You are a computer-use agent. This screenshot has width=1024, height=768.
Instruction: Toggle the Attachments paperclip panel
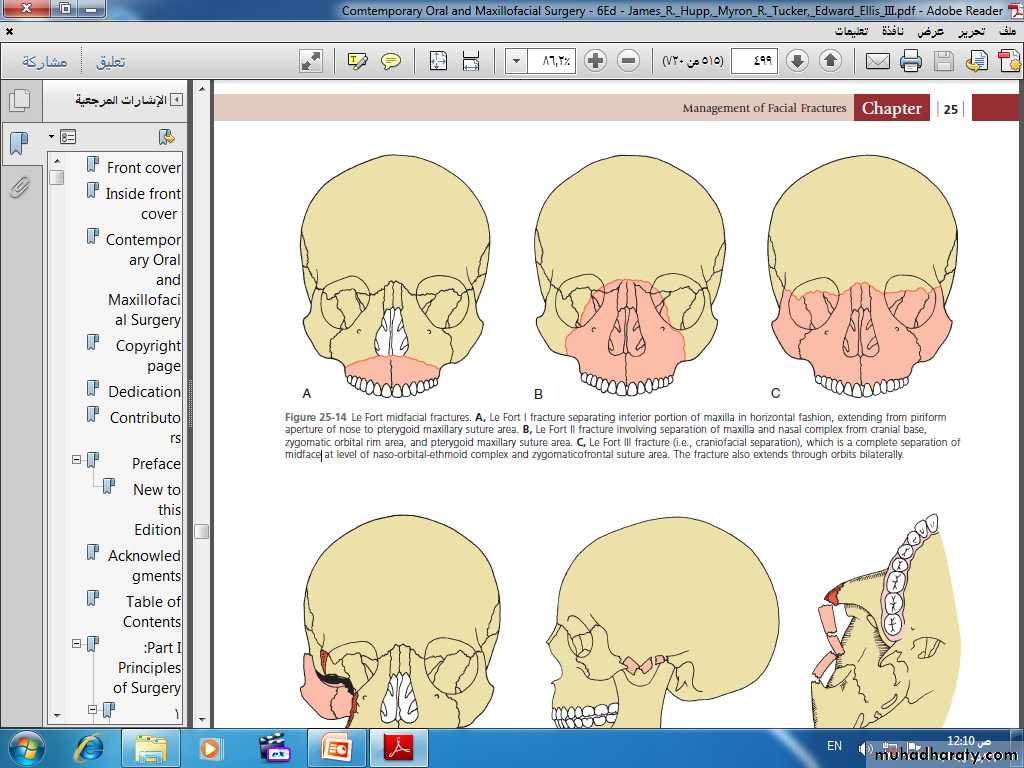[x=19, y=187]
